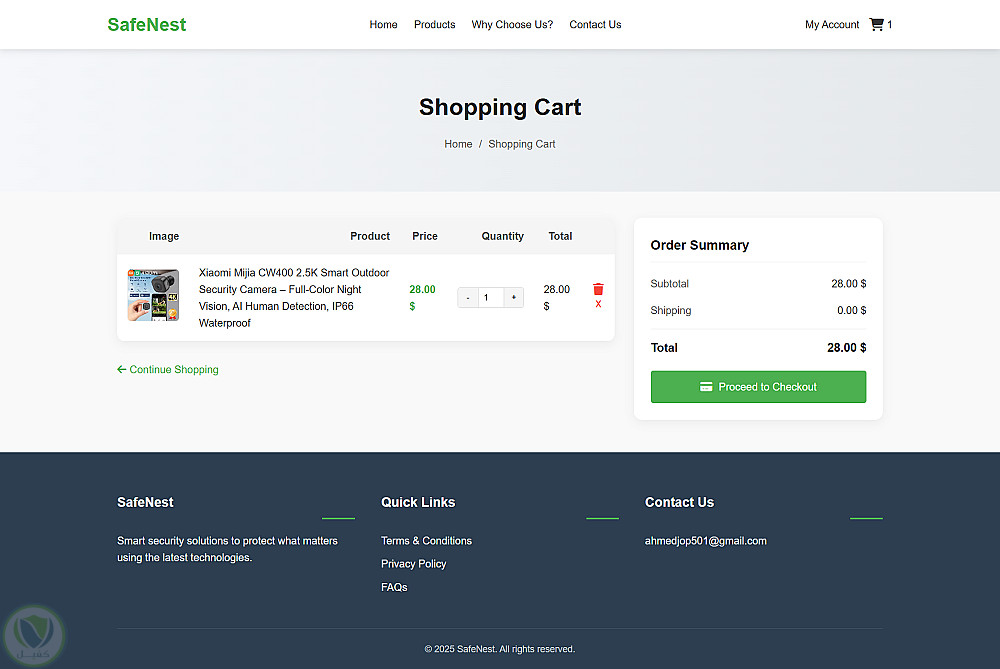Click the SafeNest logo in header
This screenshot has width=1000, height=669.
[x=147, y=25]
